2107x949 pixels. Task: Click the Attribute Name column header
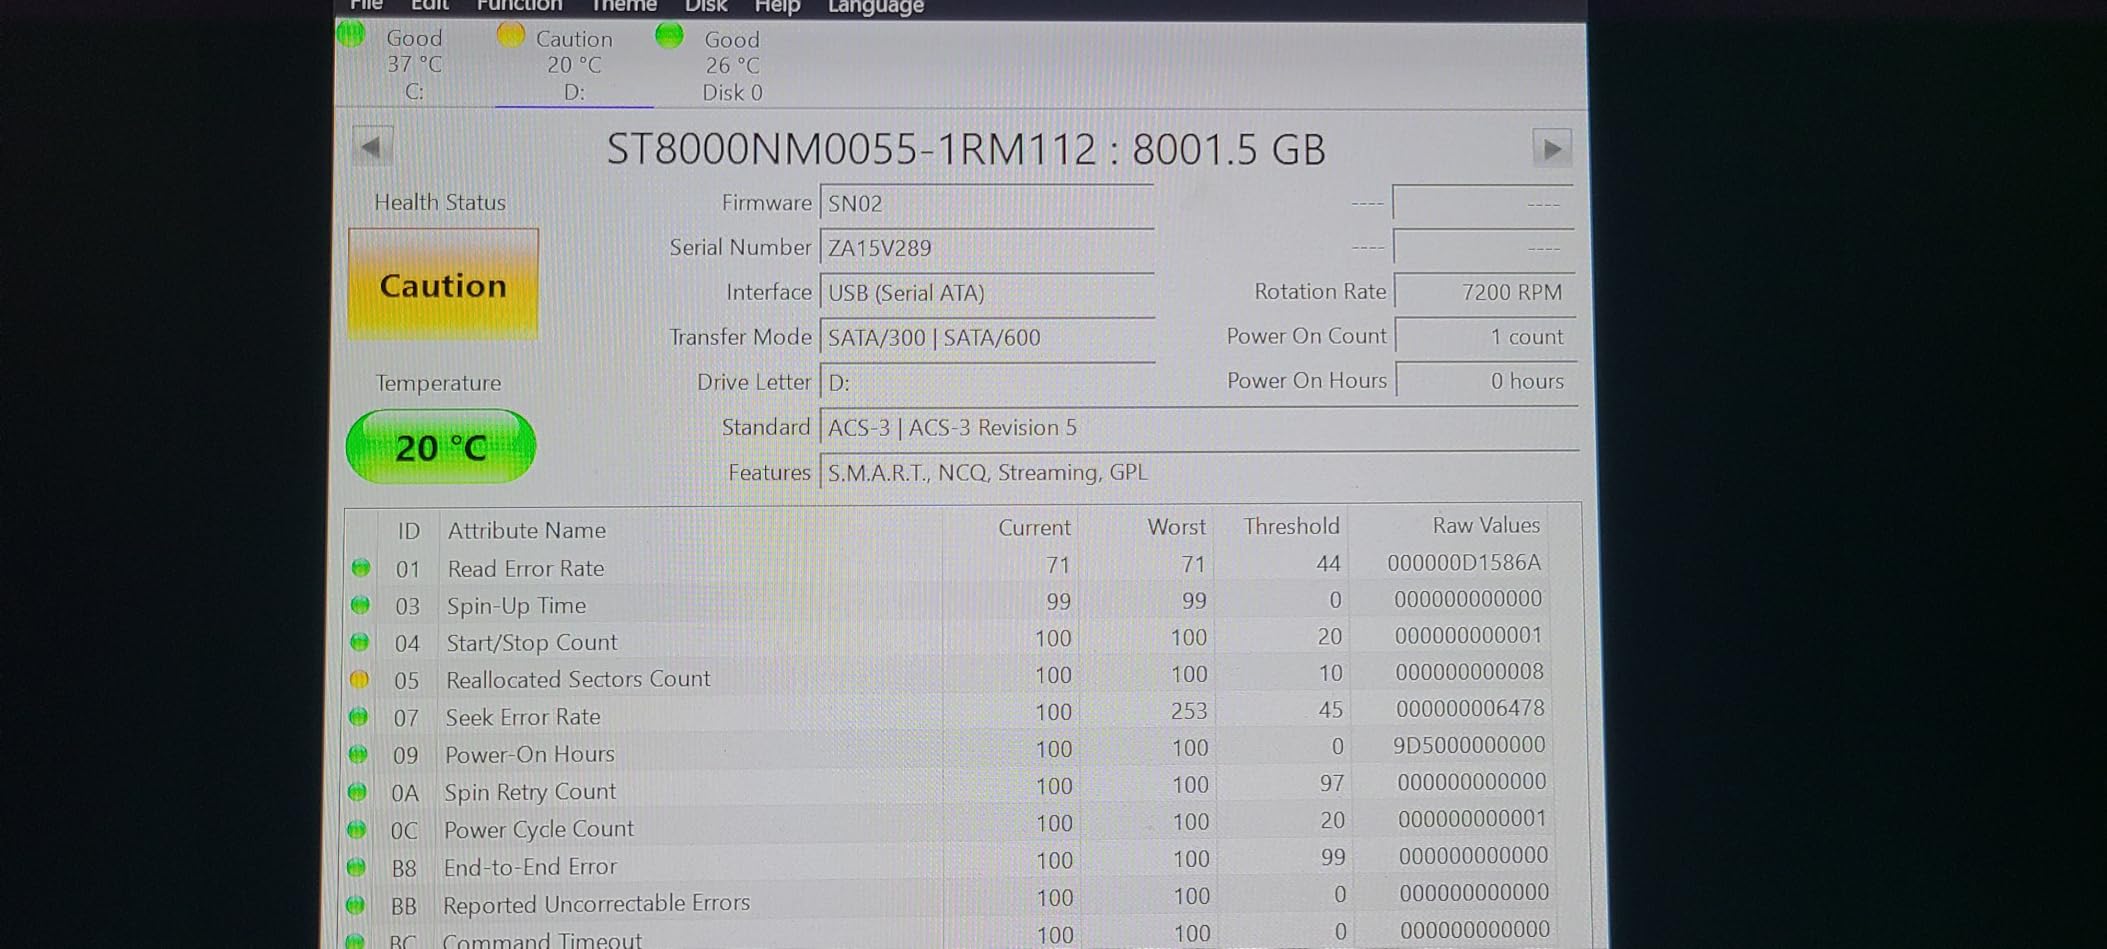[x=527, y=530]
